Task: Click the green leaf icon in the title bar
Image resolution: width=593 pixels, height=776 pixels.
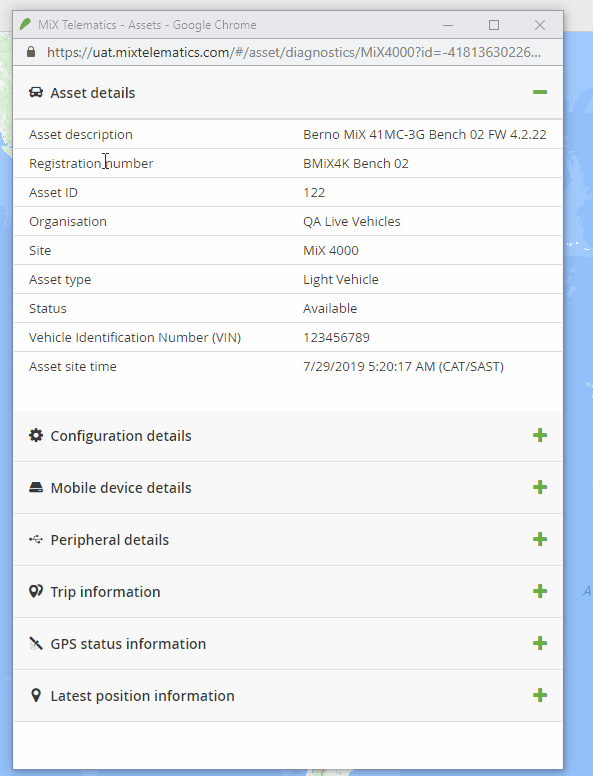Action: coord(25,24)
